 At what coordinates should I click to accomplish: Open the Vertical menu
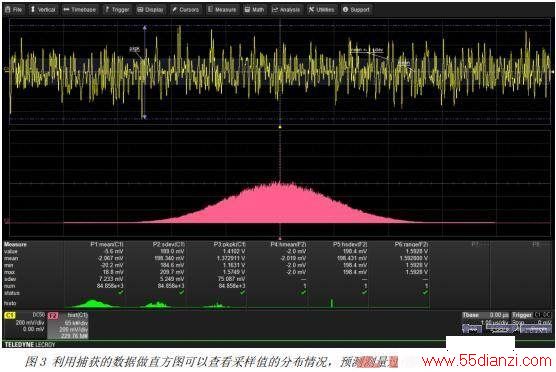pyautogui.click(x=43, y=10)
